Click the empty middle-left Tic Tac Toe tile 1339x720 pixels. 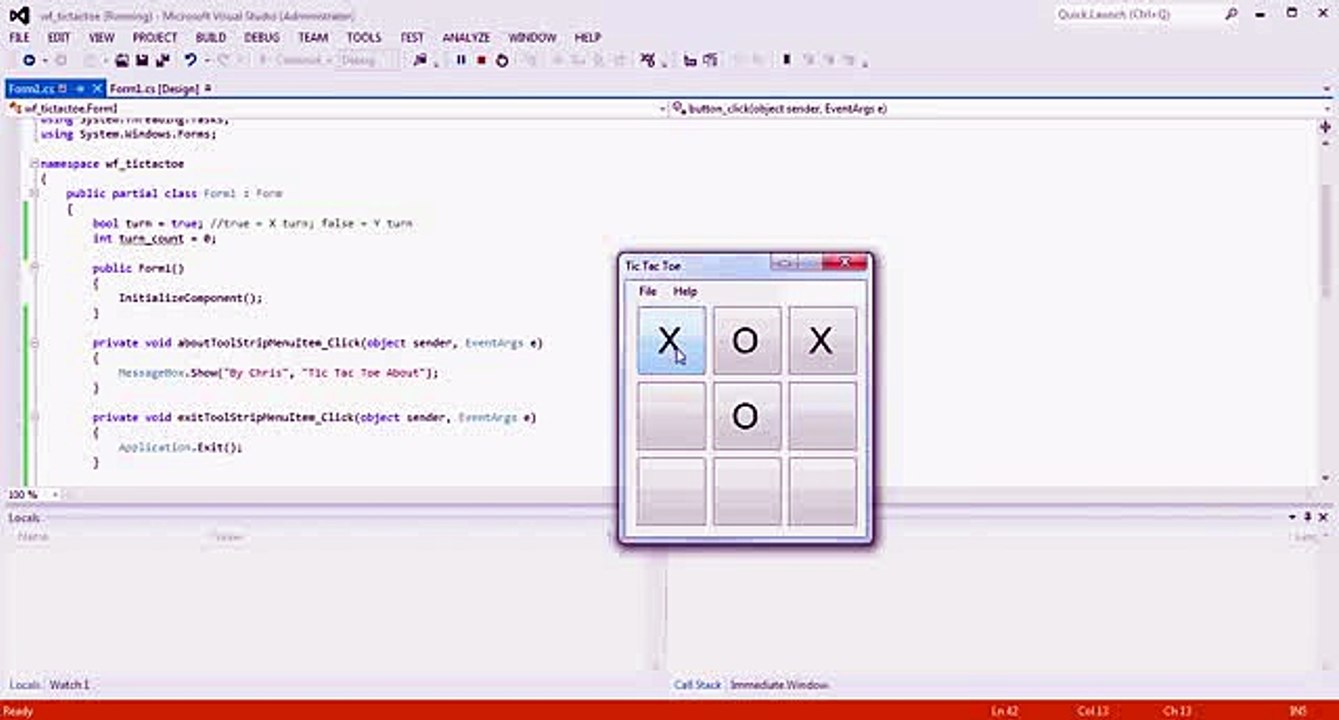click(671, 416)
